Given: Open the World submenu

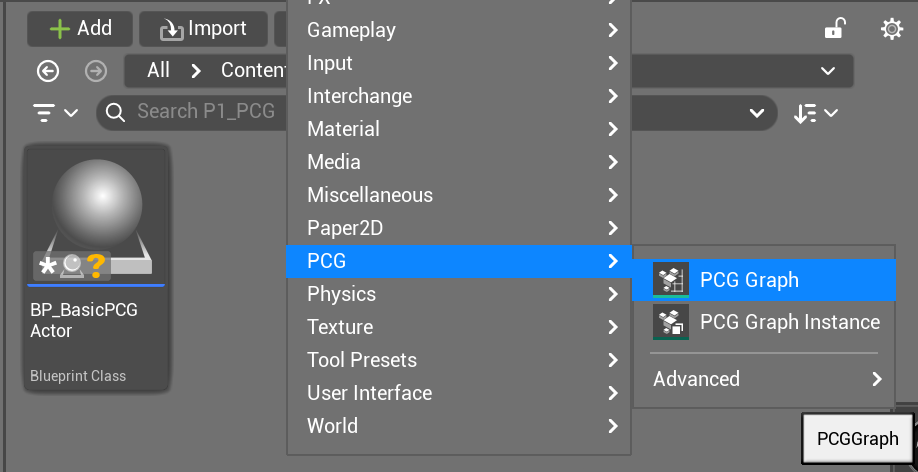Looking at the screenshot, I should pos(458,426).
